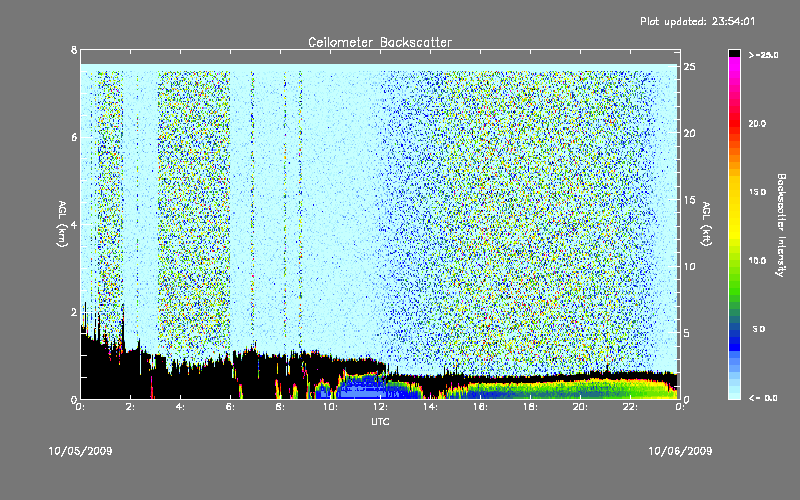Click the black top color of the colorbar
The width and height of the screenshot is (800, 500).
(734, 53)
